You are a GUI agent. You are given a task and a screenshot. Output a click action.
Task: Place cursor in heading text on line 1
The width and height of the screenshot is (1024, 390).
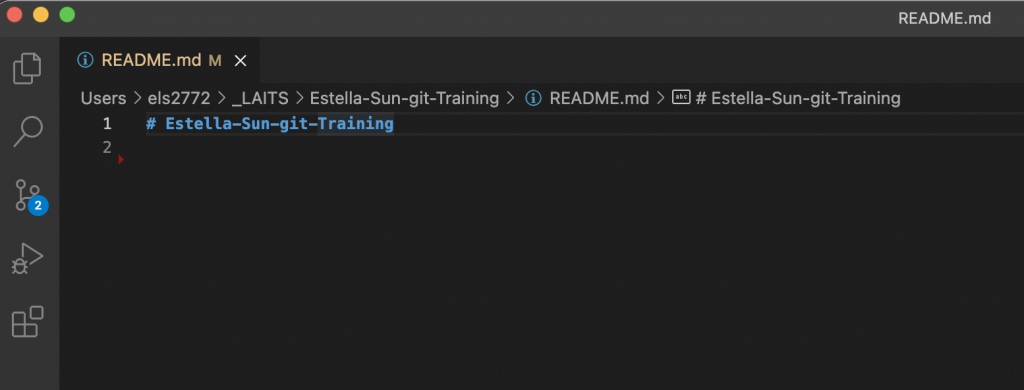pyautogui.click(x=270, y=123)
